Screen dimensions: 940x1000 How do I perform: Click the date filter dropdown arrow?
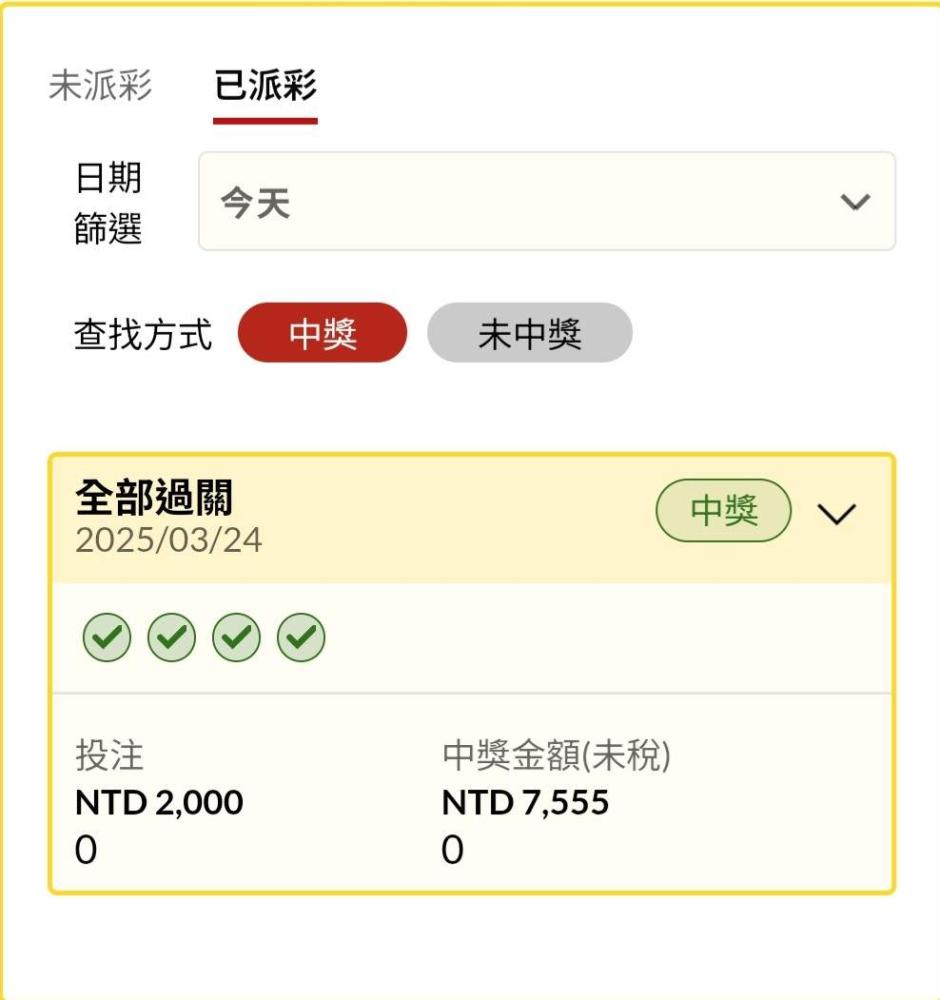[x=855, y=202]
